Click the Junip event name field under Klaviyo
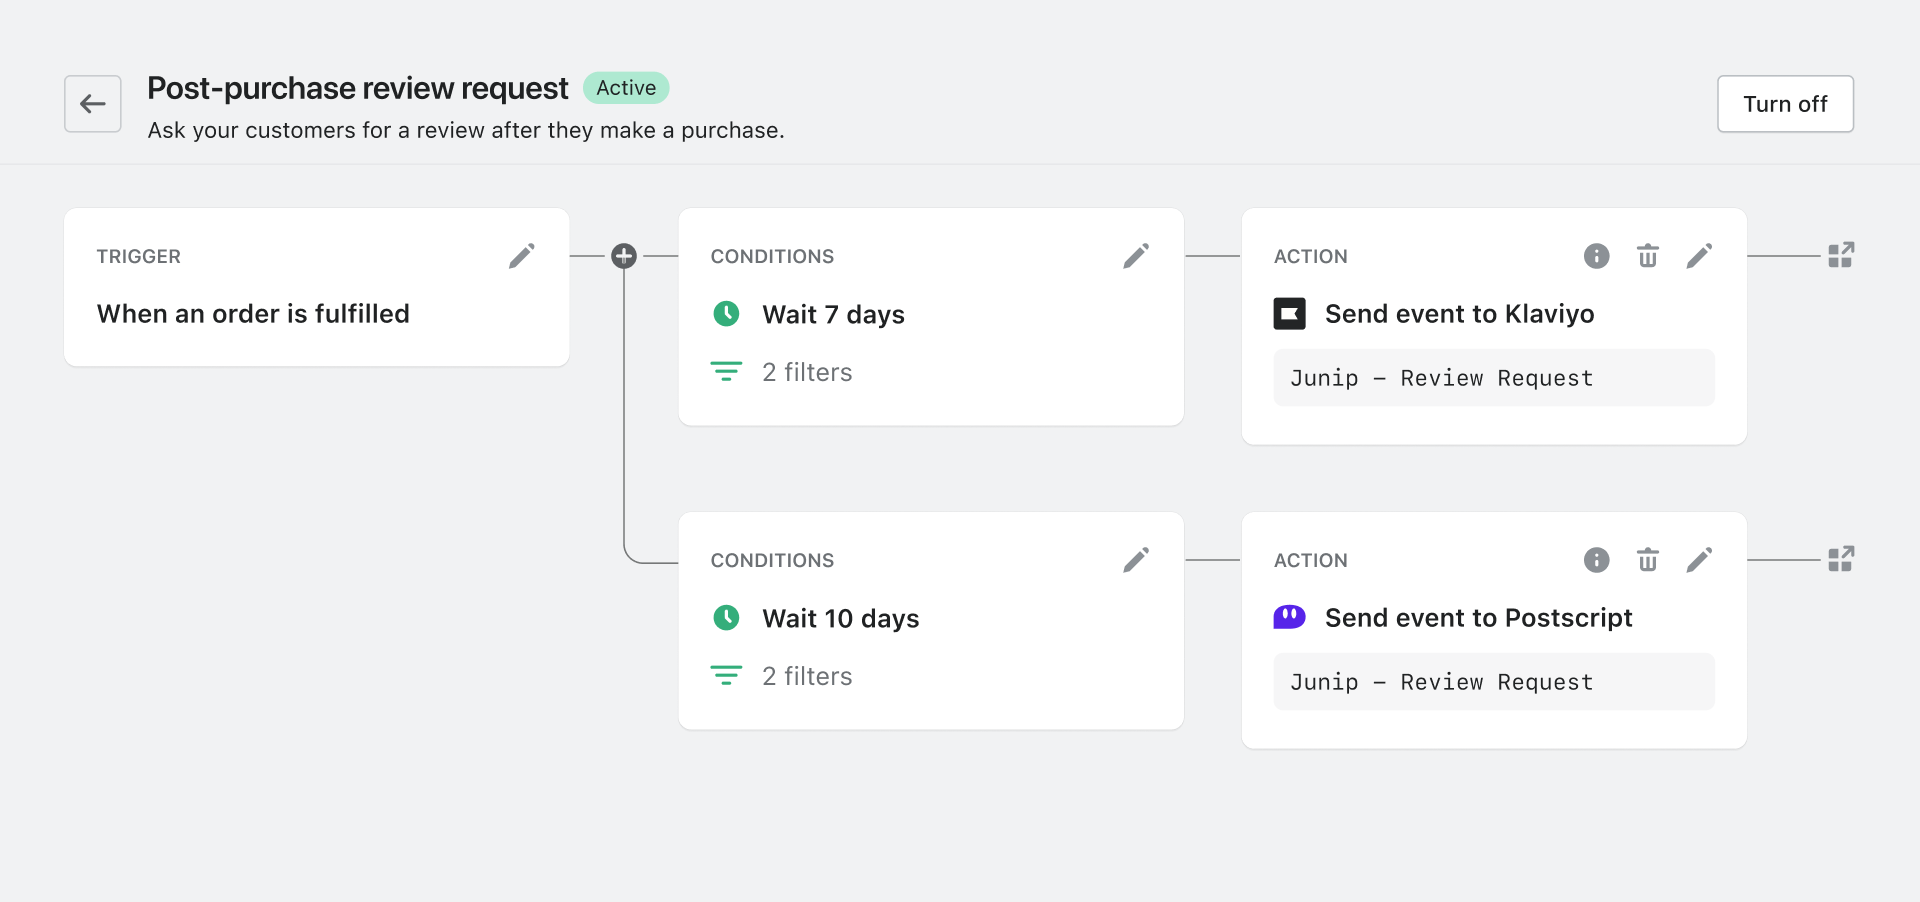The image size is (1920, 902). point(1494,378)
